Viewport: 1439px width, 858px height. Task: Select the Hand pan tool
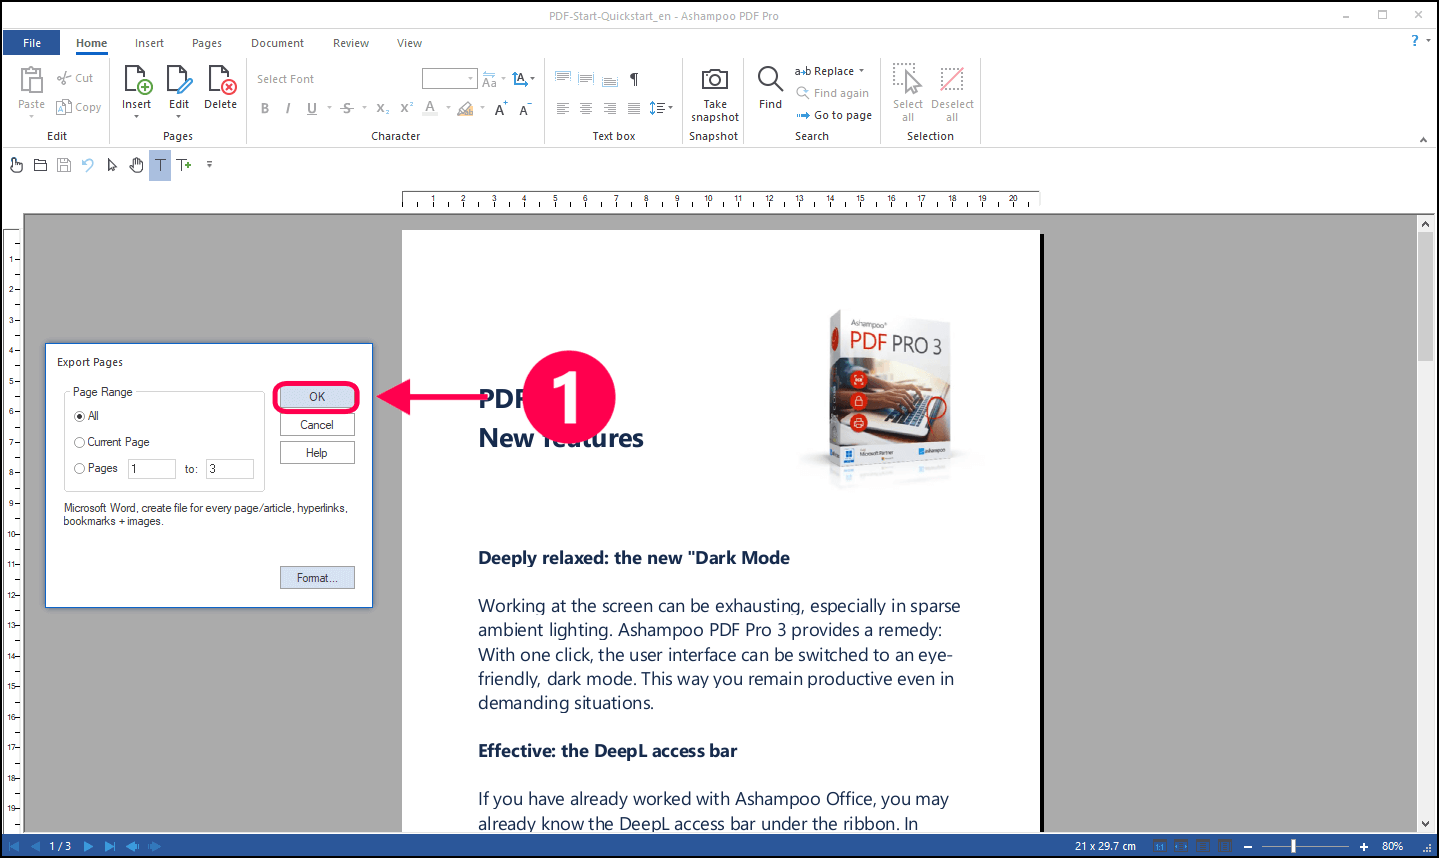(x=136, y=165)
